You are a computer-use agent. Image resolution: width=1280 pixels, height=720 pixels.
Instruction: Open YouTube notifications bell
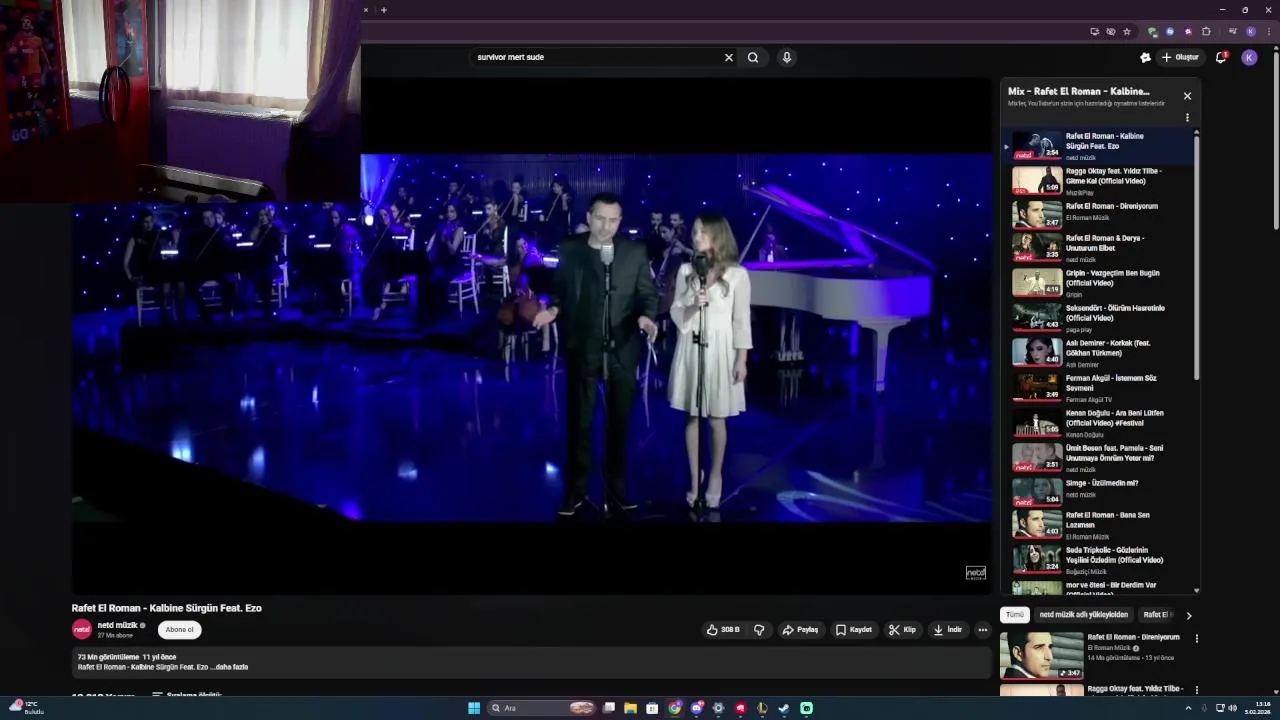tap(1221, 57)
